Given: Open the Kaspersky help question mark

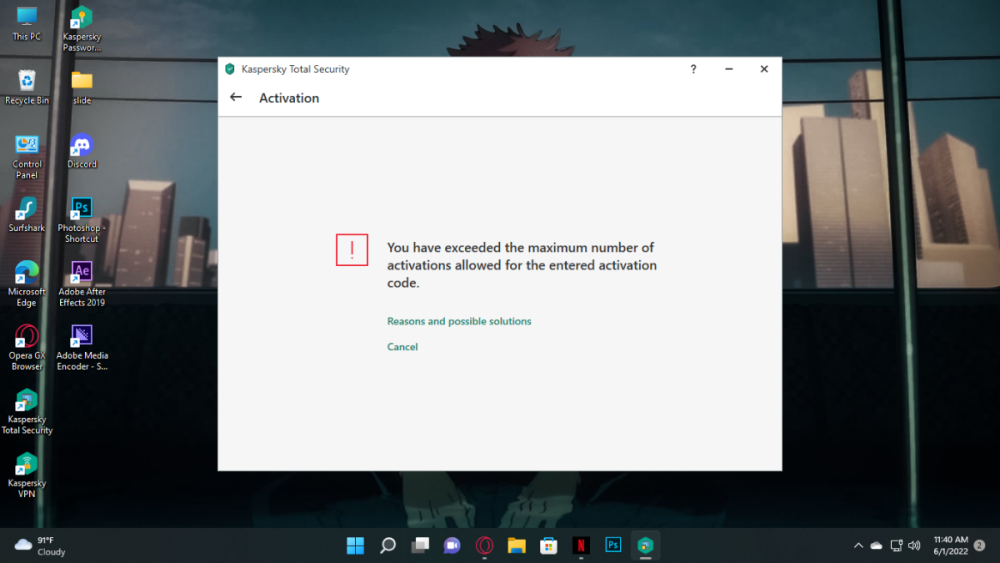Looking at the screenshot, I should 693,69.
